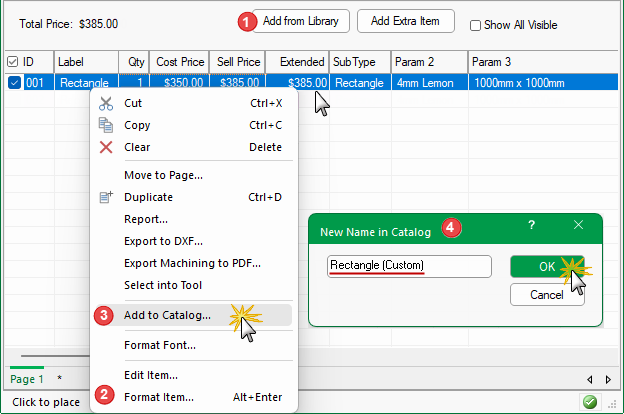Confirm the catalog name with OK
The width and height of the screenshot is (624, 414).
[547, 266]
